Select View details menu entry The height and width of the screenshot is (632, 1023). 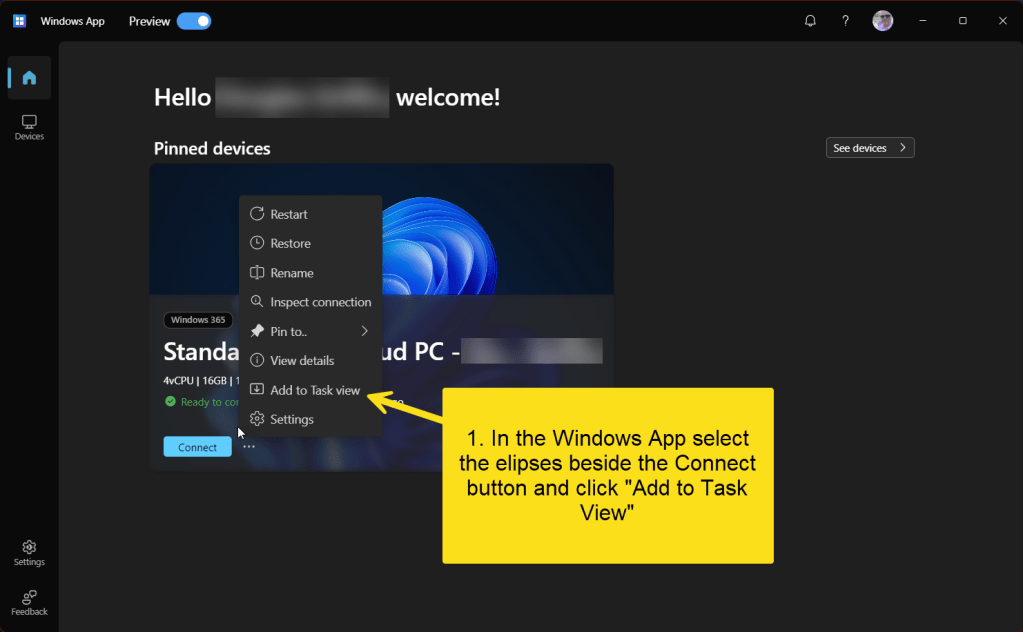tap(302, 360)
